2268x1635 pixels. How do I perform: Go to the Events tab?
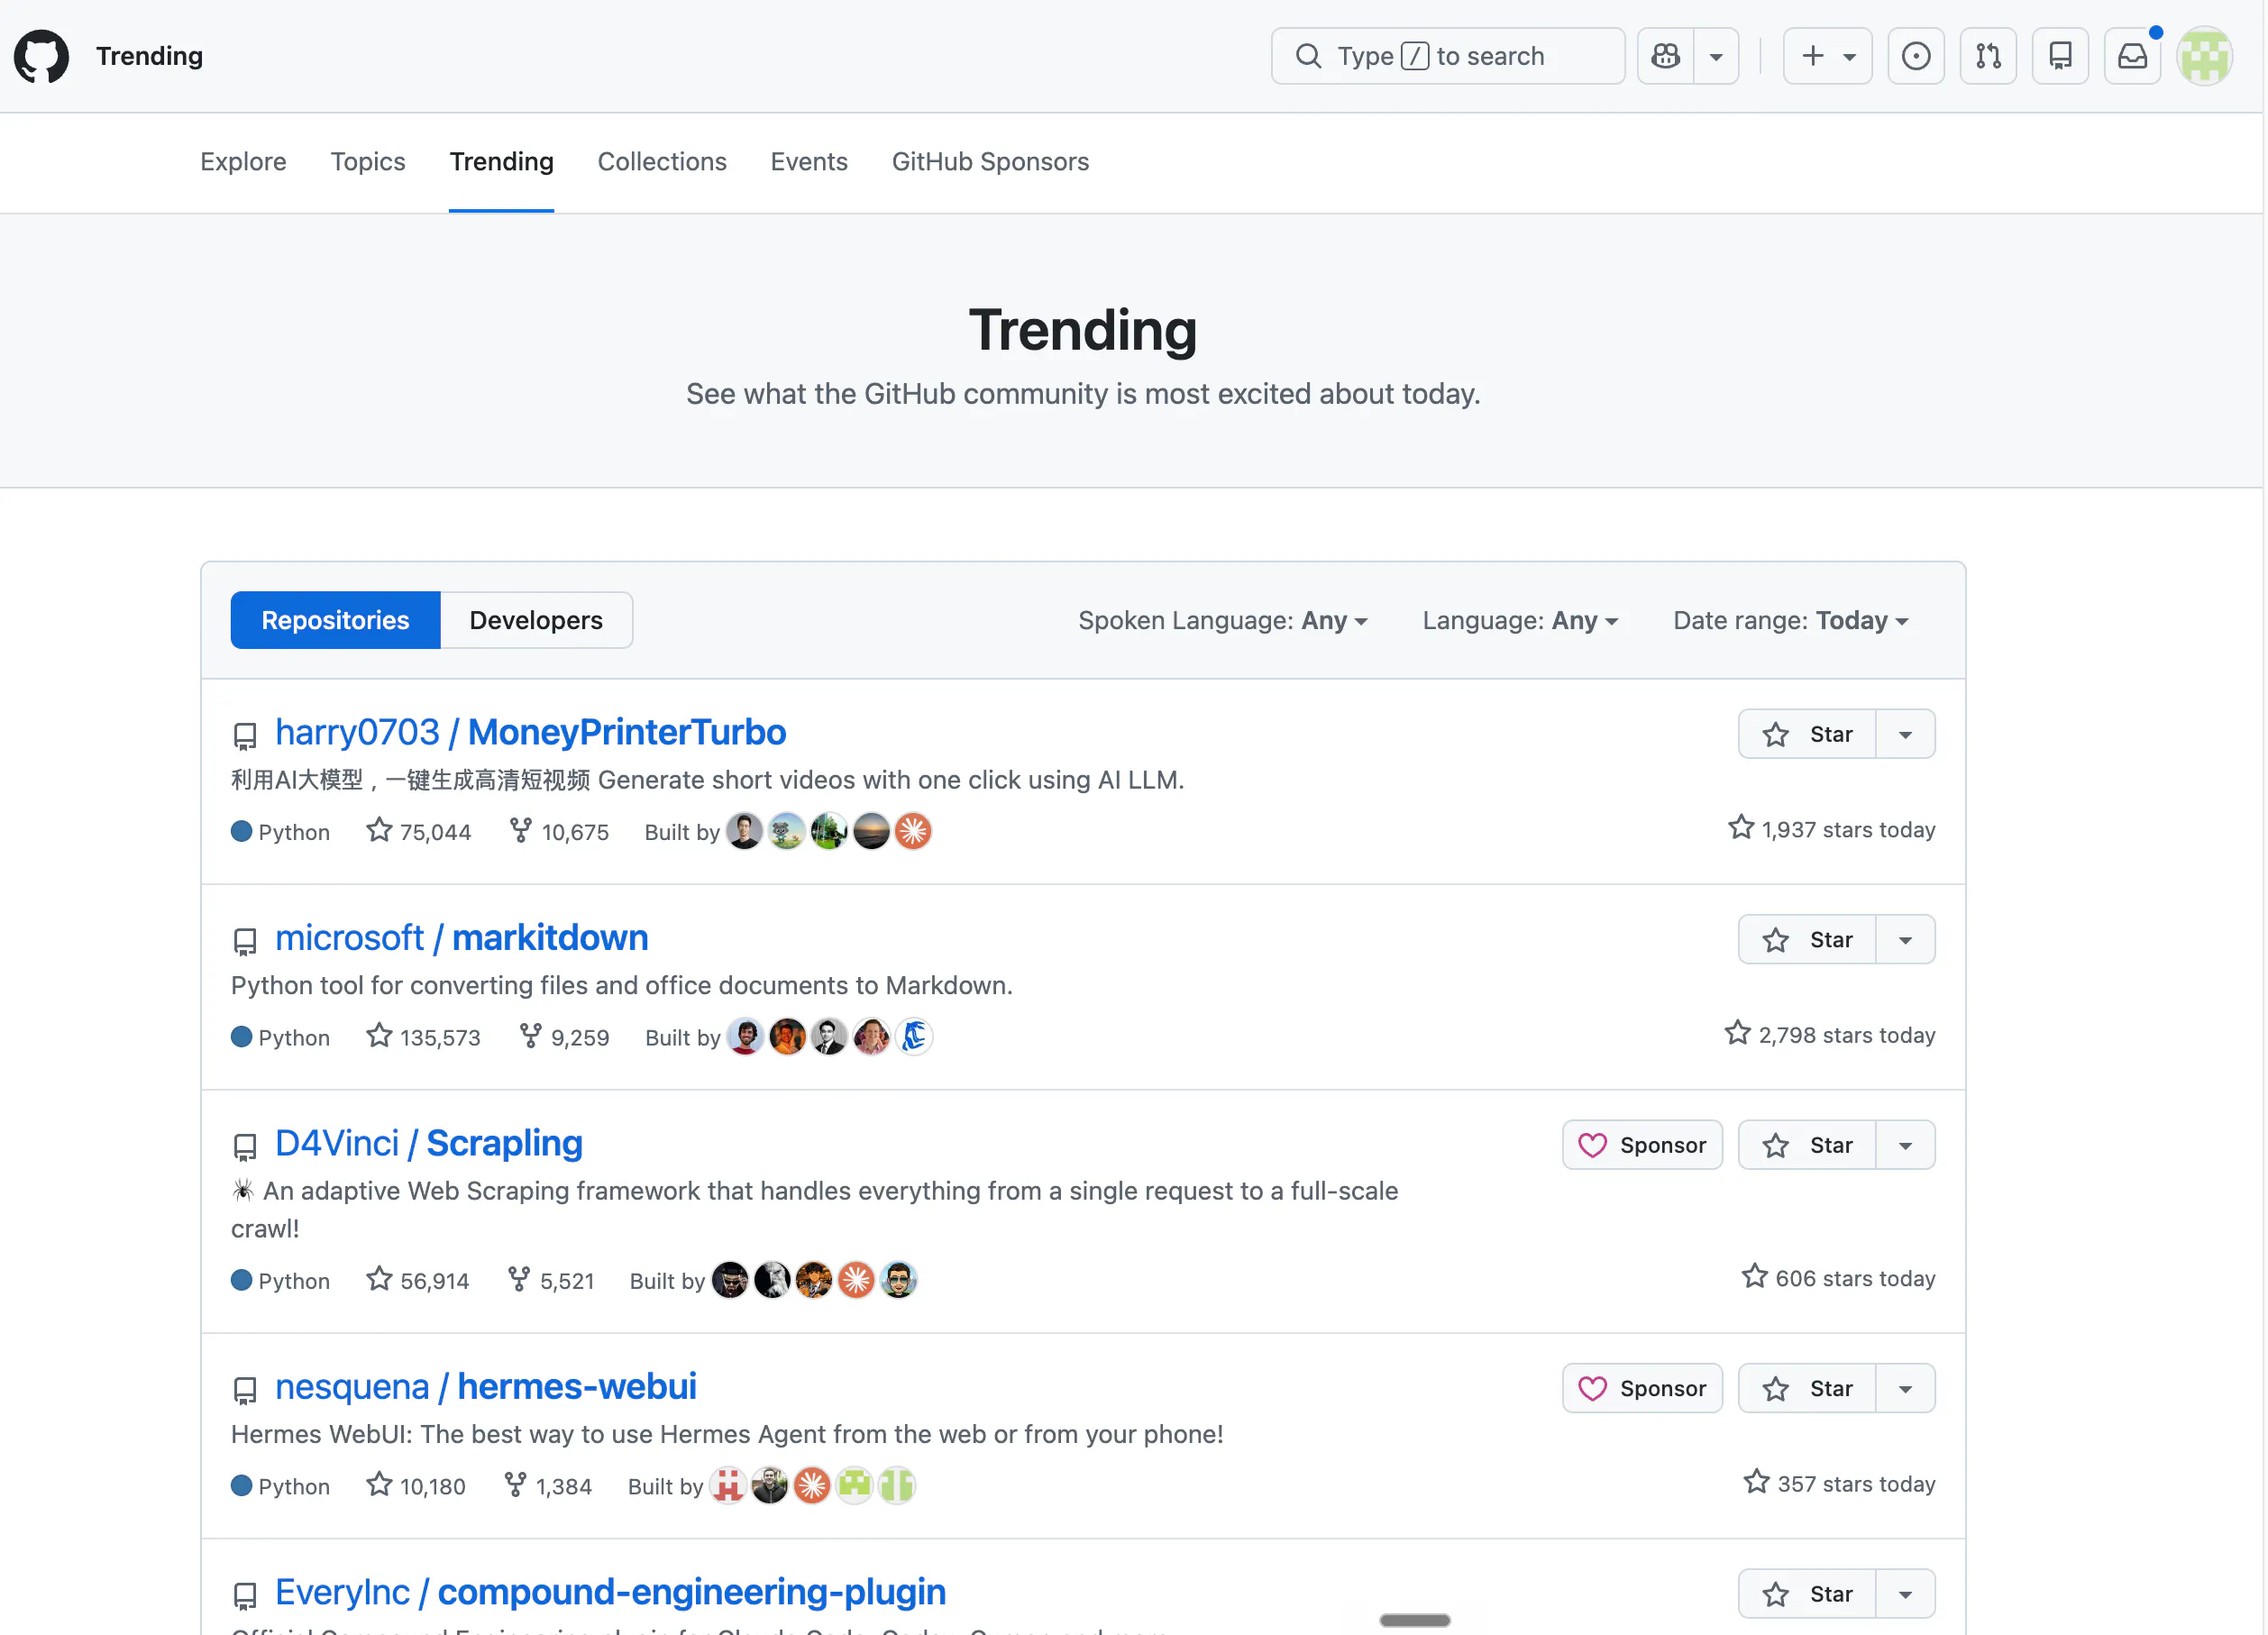click(x=809, y=162)
